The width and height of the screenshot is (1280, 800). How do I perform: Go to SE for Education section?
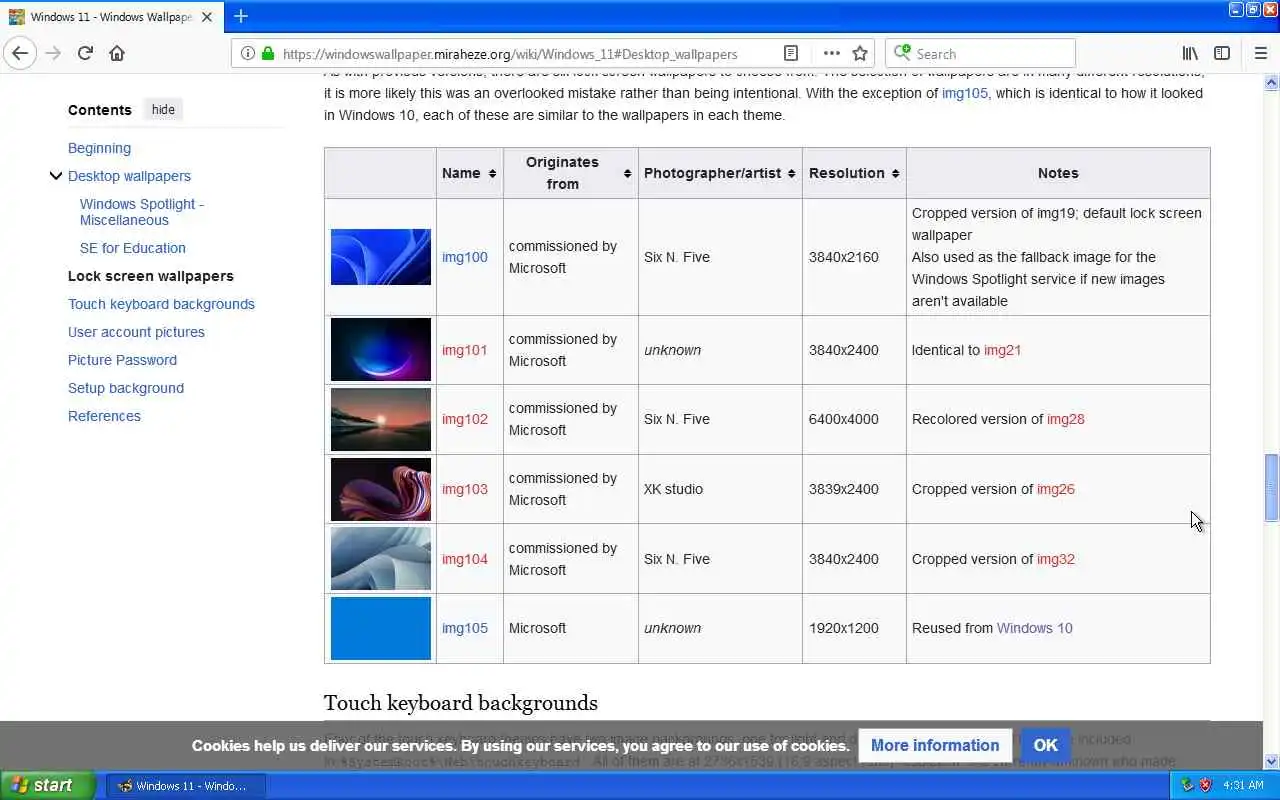point(133,248)
